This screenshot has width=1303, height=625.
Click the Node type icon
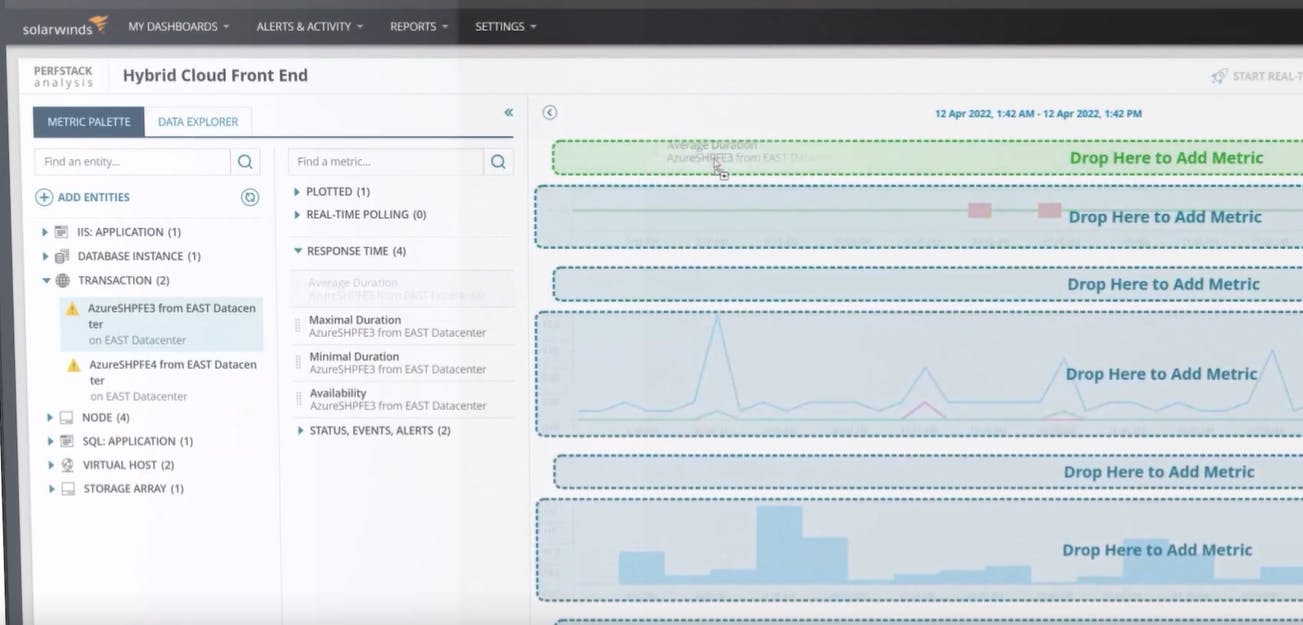pyautogui.click(x=67, y=417)
